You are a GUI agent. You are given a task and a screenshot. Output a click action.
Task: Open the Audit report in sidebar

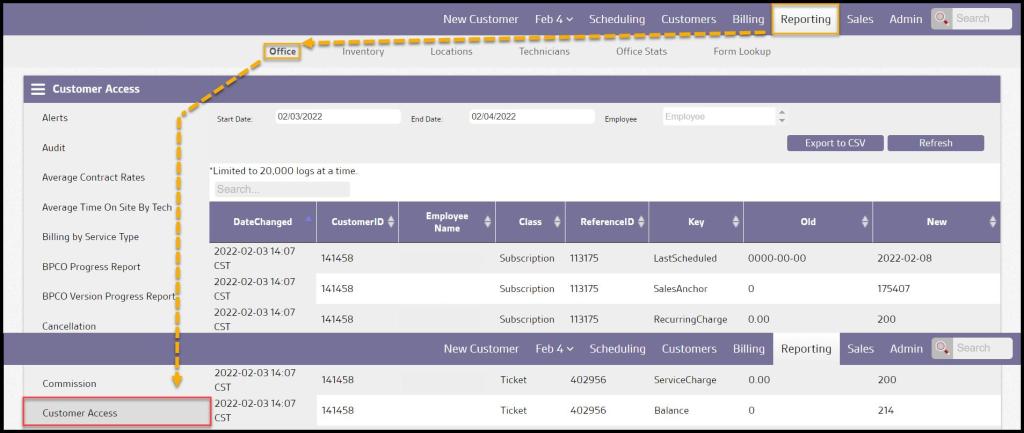tap(54, 148)
